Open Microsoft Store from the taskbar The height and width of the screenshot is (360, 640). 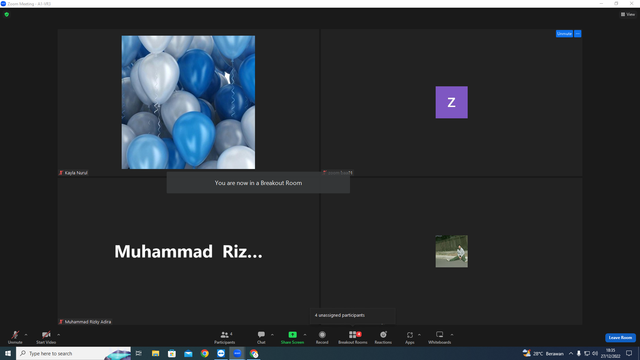coord(172,353)
